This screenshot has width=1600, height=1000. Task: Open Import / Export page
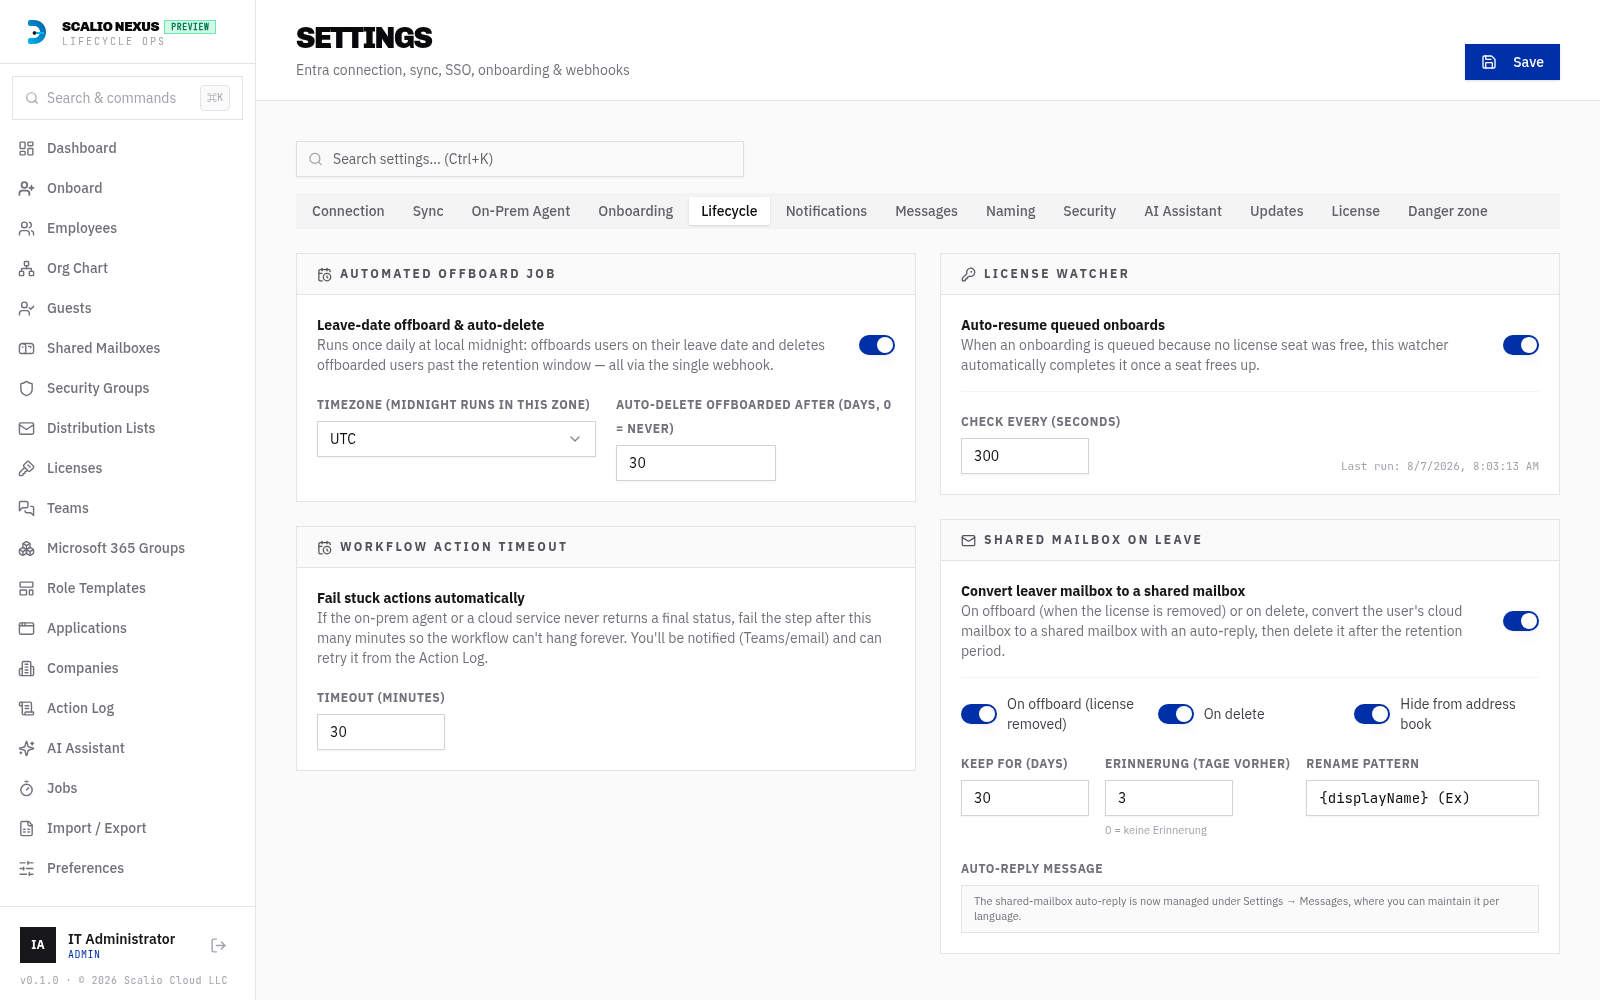coord(127,828)
